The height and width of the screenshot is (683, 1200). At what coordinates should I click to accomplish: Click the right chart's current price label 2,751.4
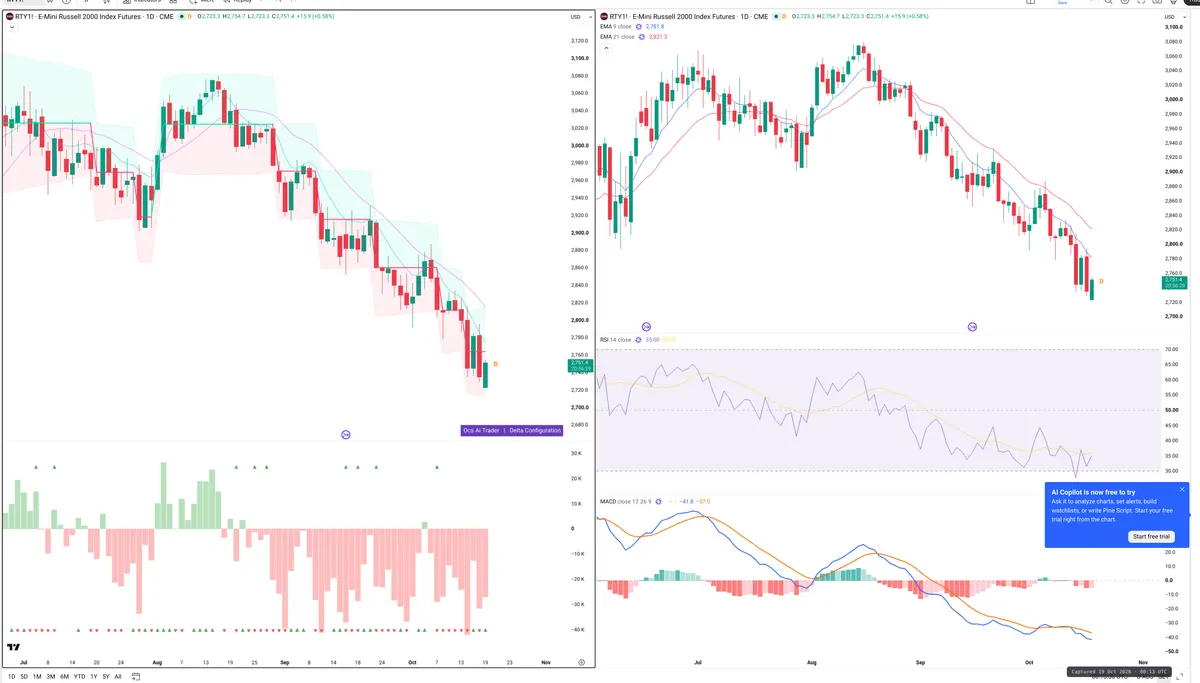[1174, 281]
